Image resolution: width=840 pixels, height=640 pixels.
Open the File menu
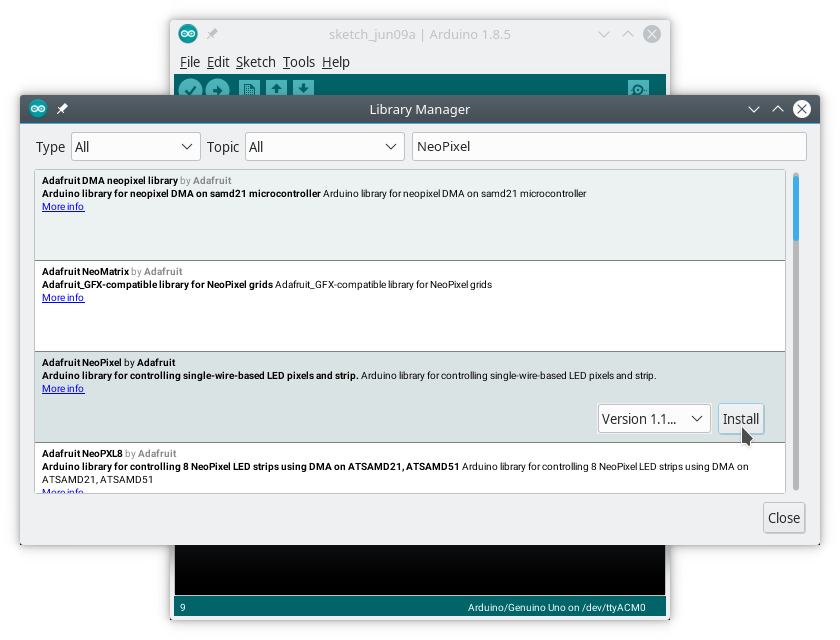click(190, 62)
